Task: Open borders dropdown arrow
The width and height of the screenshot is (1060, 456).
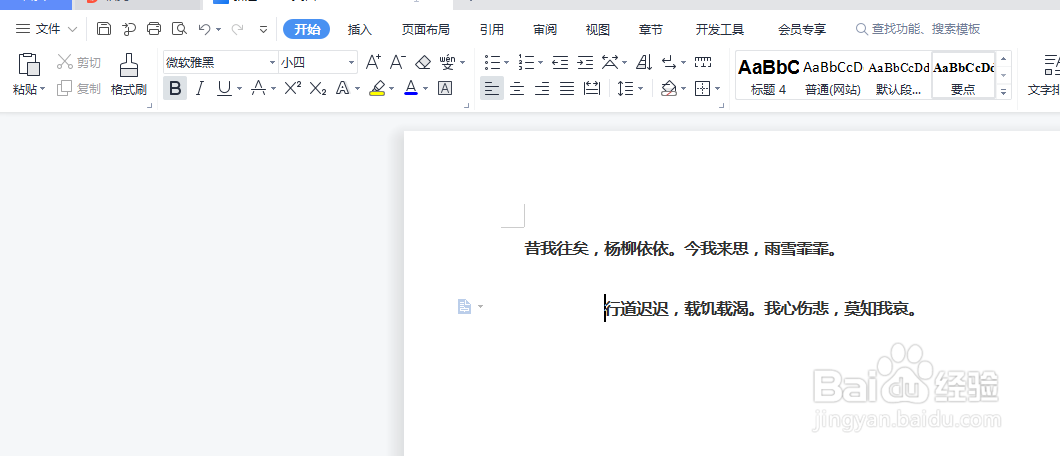Action: pos(718,88)
